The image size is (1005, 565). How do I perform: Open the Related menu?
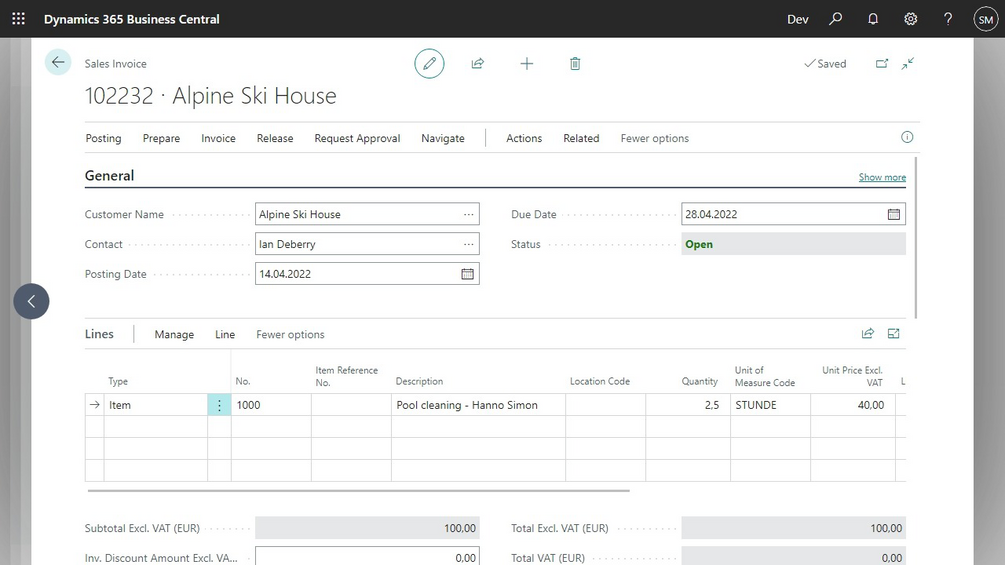[x=581, y=138]
